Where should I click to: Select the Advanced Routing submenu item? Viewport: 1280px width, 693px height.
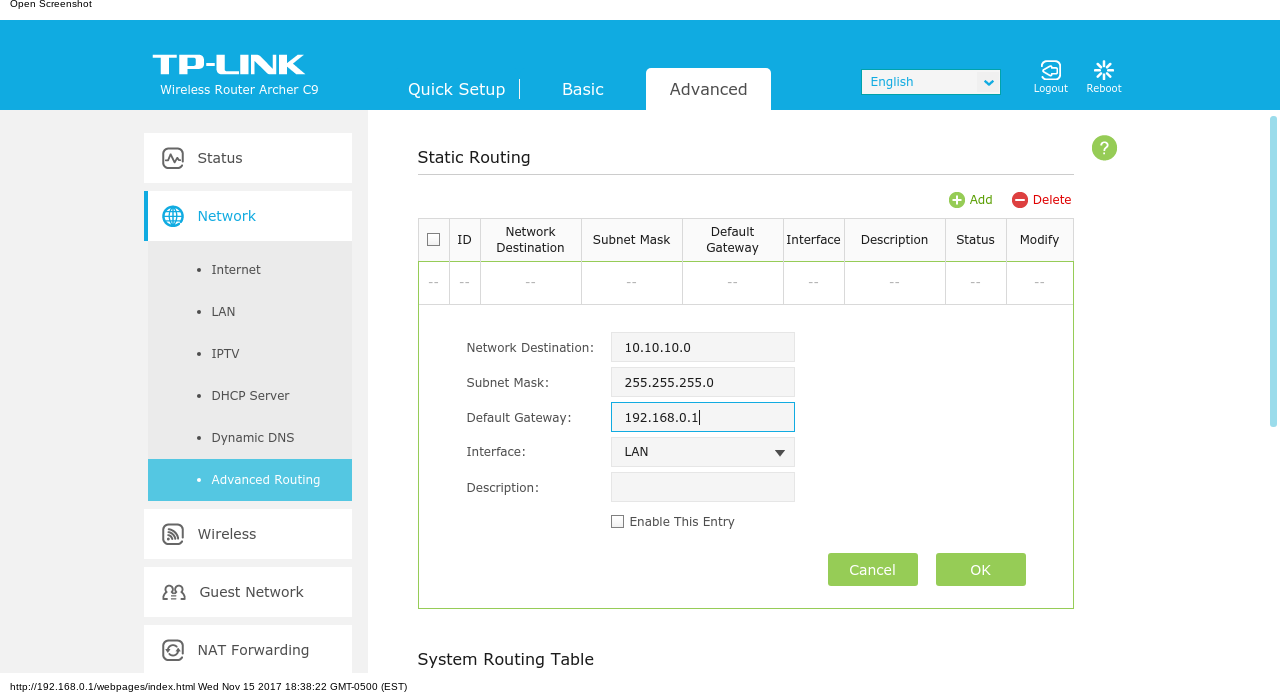pyautogui.click(x=250, y=480)
